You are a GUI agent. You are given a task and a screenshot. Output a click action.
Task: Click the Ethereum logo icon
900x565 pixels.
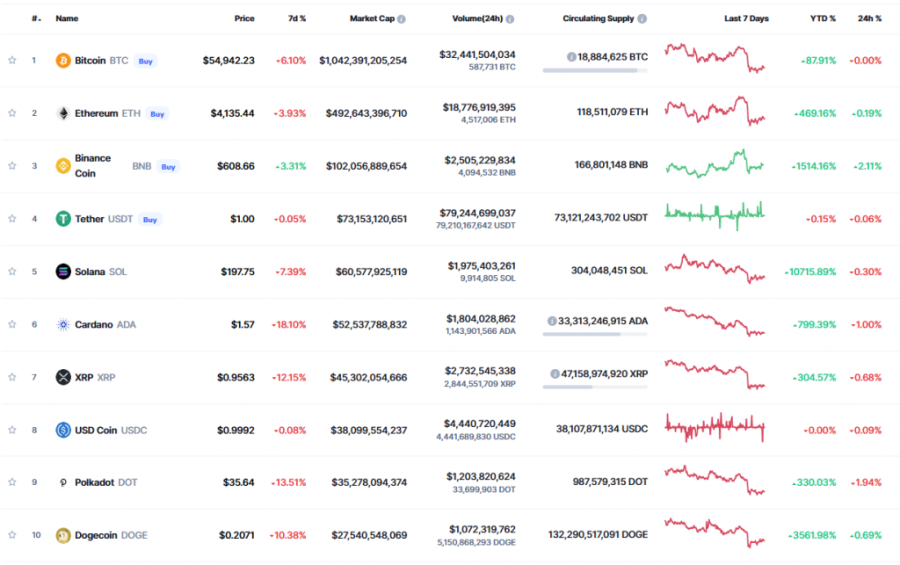point(63,113)
